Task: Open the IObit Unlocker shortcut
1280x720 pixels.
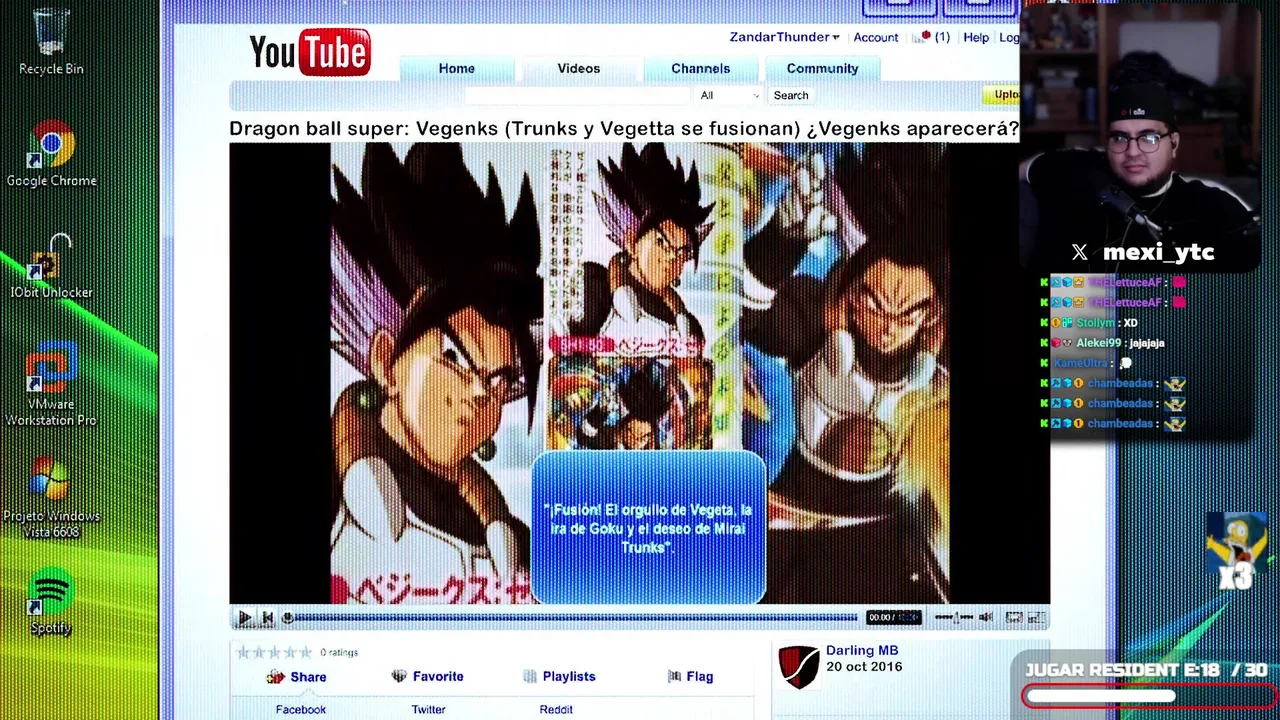Action: pos(51,266)
